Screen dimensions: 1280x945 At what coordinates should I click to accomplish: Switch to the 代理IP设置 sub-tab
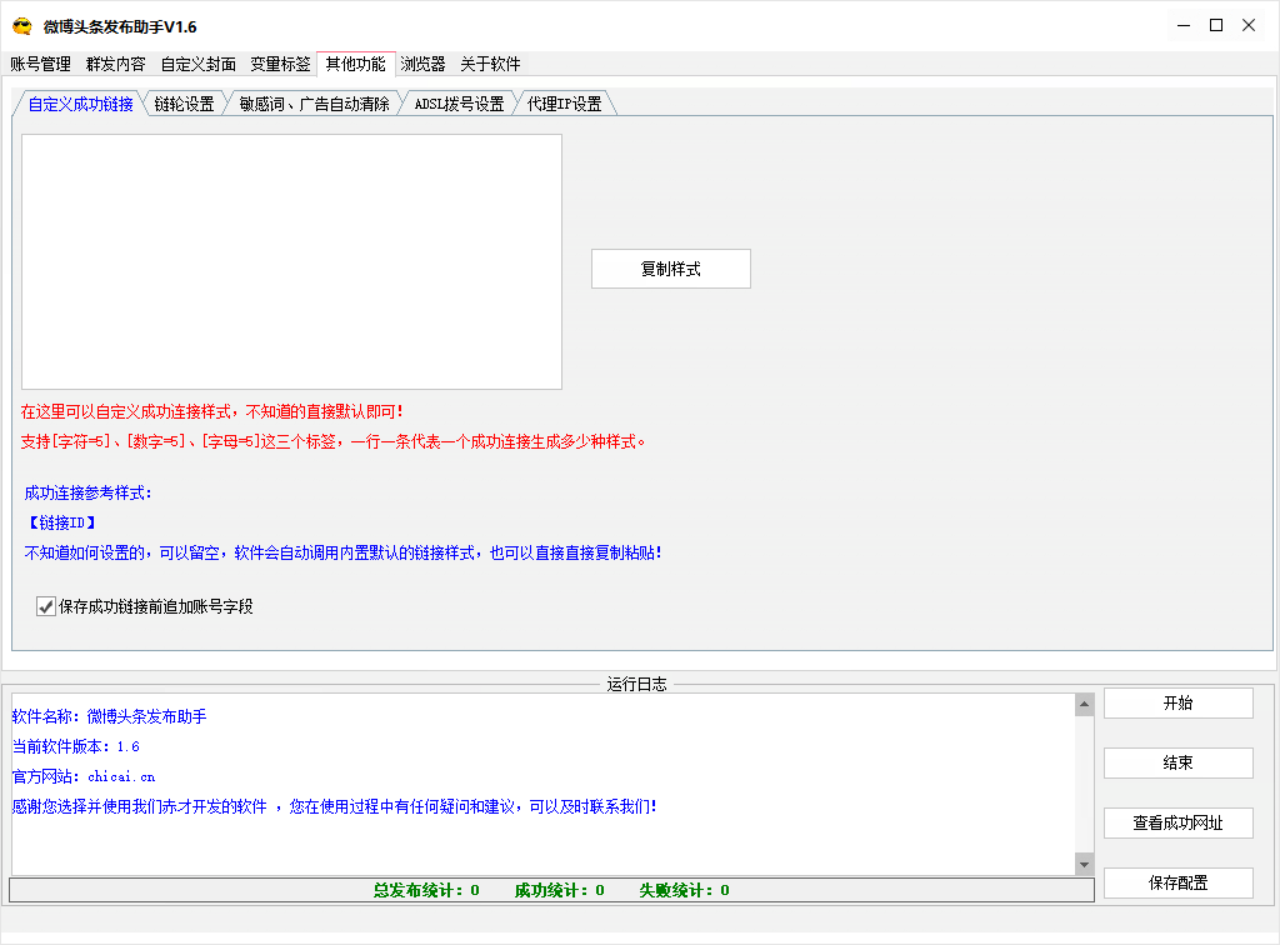(565, 104)
